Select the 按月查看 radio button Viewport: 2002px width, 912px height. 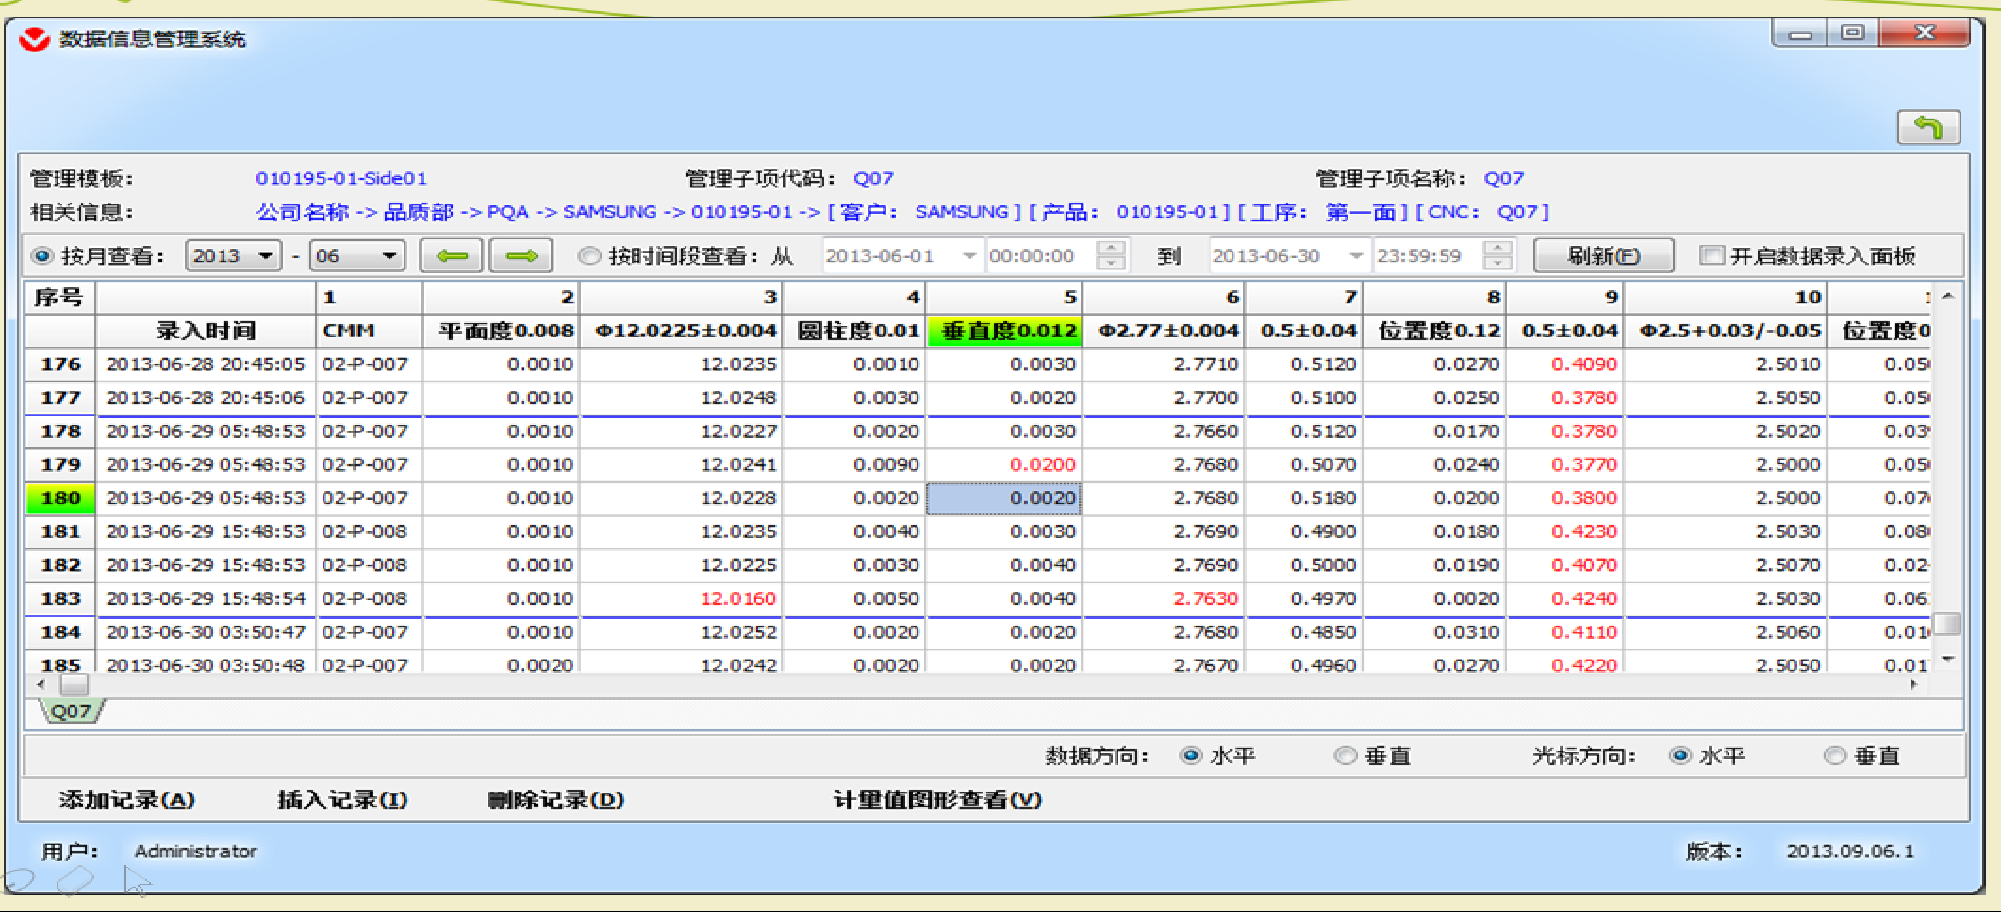click(x=42, y=256)
